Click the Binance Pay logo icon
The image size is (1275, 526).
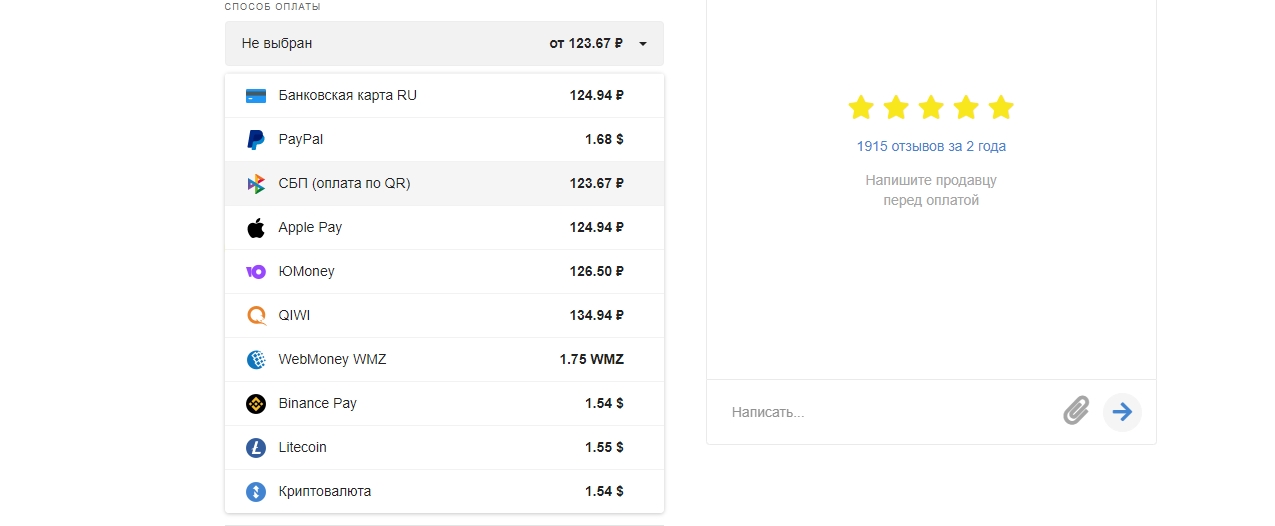tap(256, 404)
